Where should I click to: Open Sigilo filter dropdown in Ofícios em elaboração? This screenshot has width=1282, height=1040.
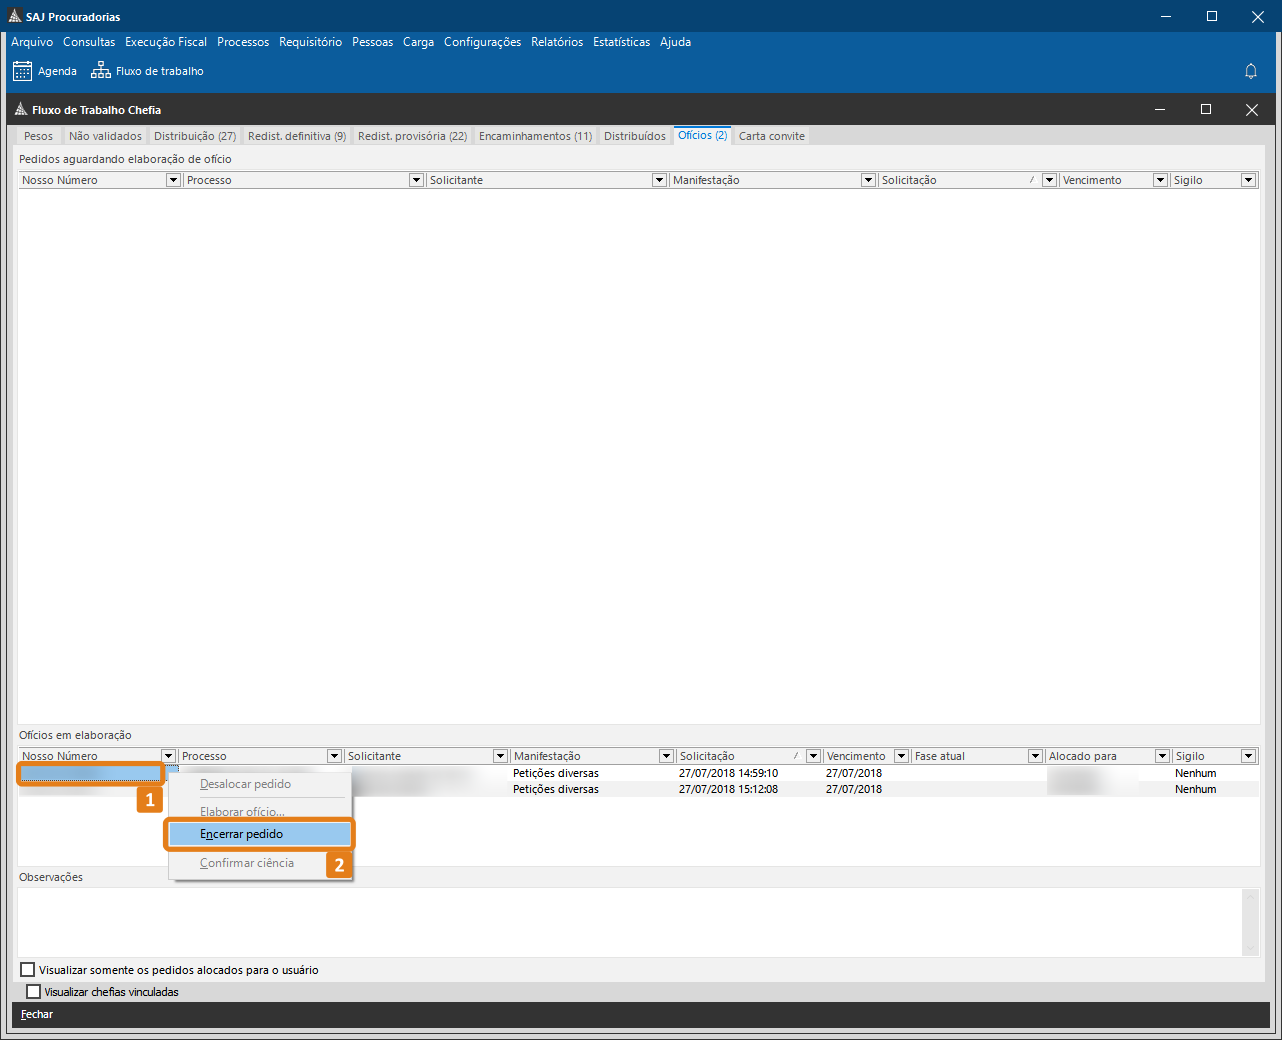click(x=1248, y=756)
